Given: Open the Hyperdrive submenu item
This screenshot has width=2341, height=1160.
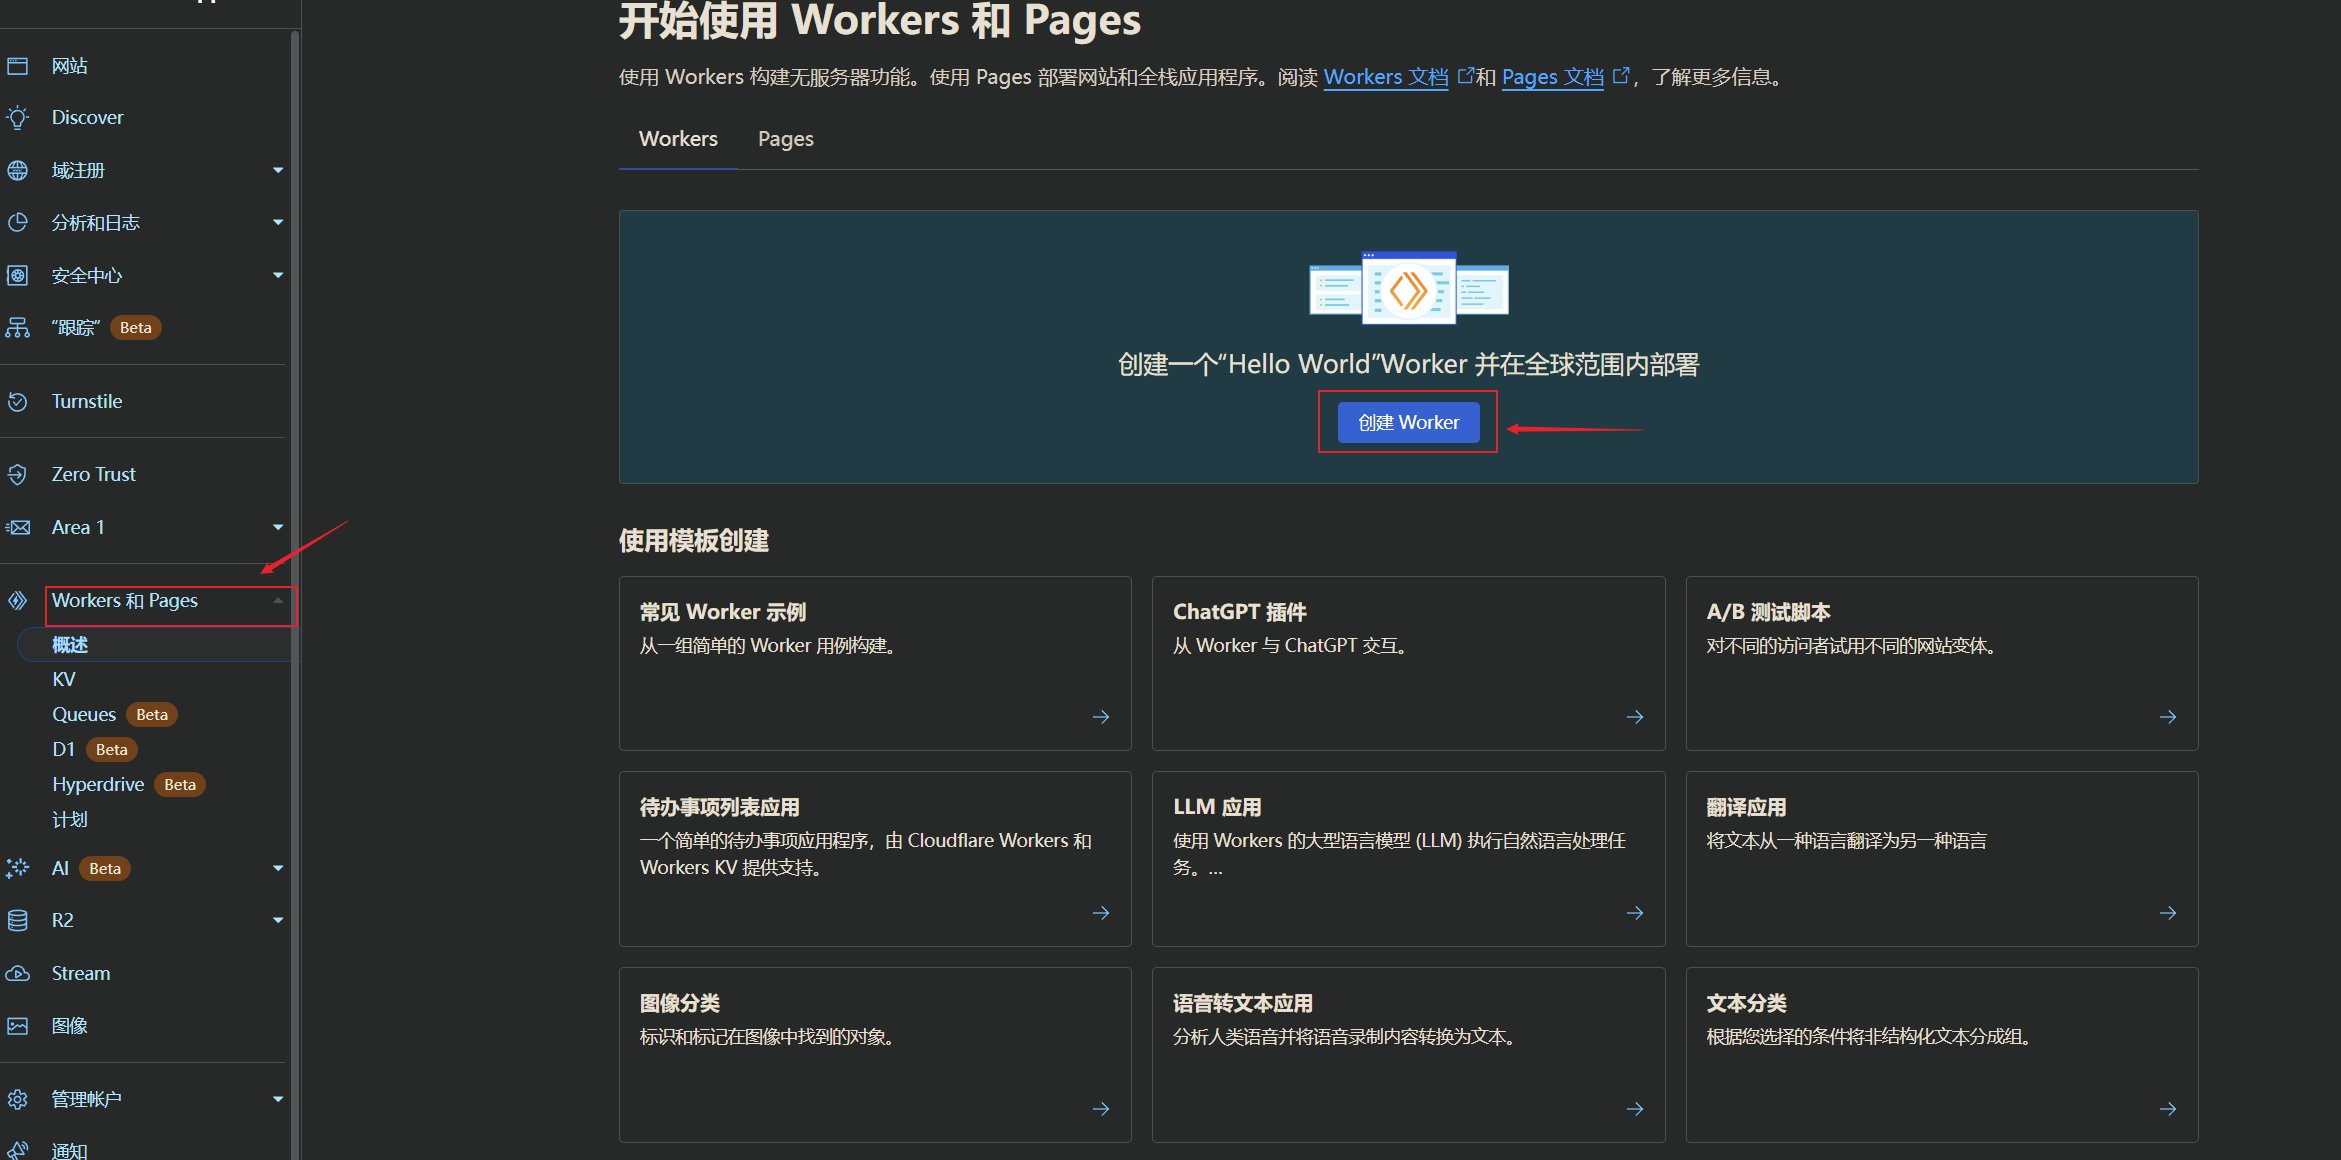Looking at the screenshot, I should [98, 785].
